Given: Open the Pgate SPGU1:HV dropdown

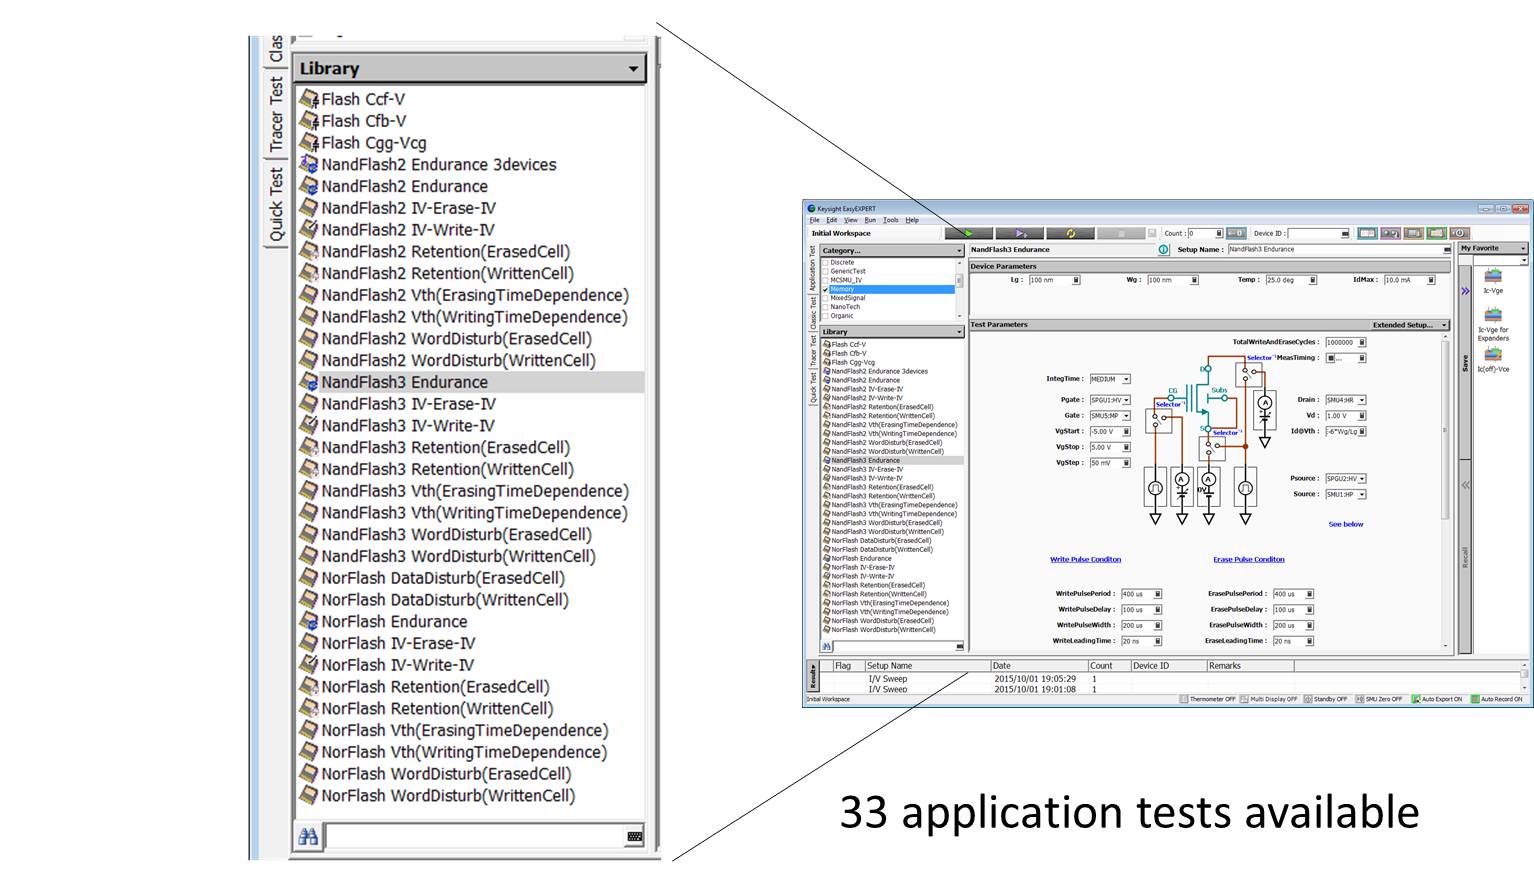Looking at the screenshot, I should pyautogui.click(x=1110, y=400).
